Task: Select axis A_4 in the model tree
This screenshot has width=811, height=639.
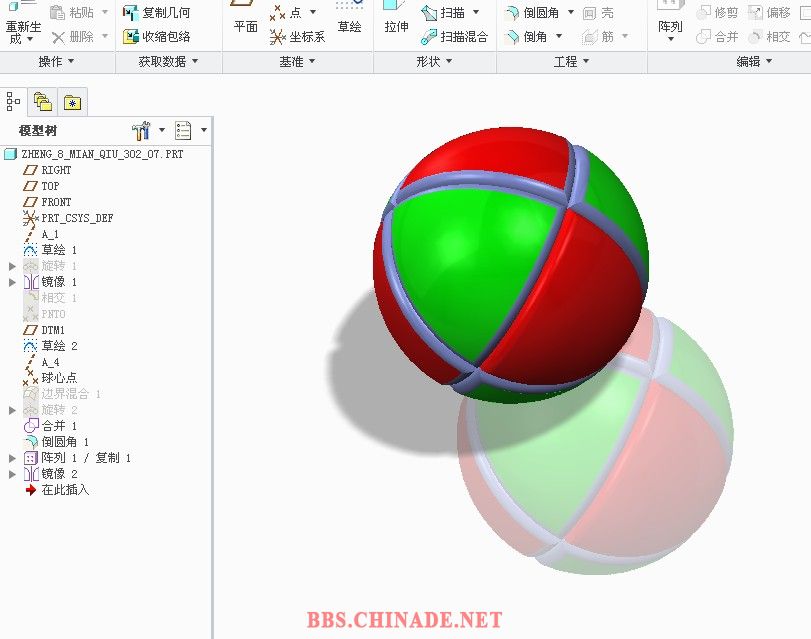Action: point(41,362)
